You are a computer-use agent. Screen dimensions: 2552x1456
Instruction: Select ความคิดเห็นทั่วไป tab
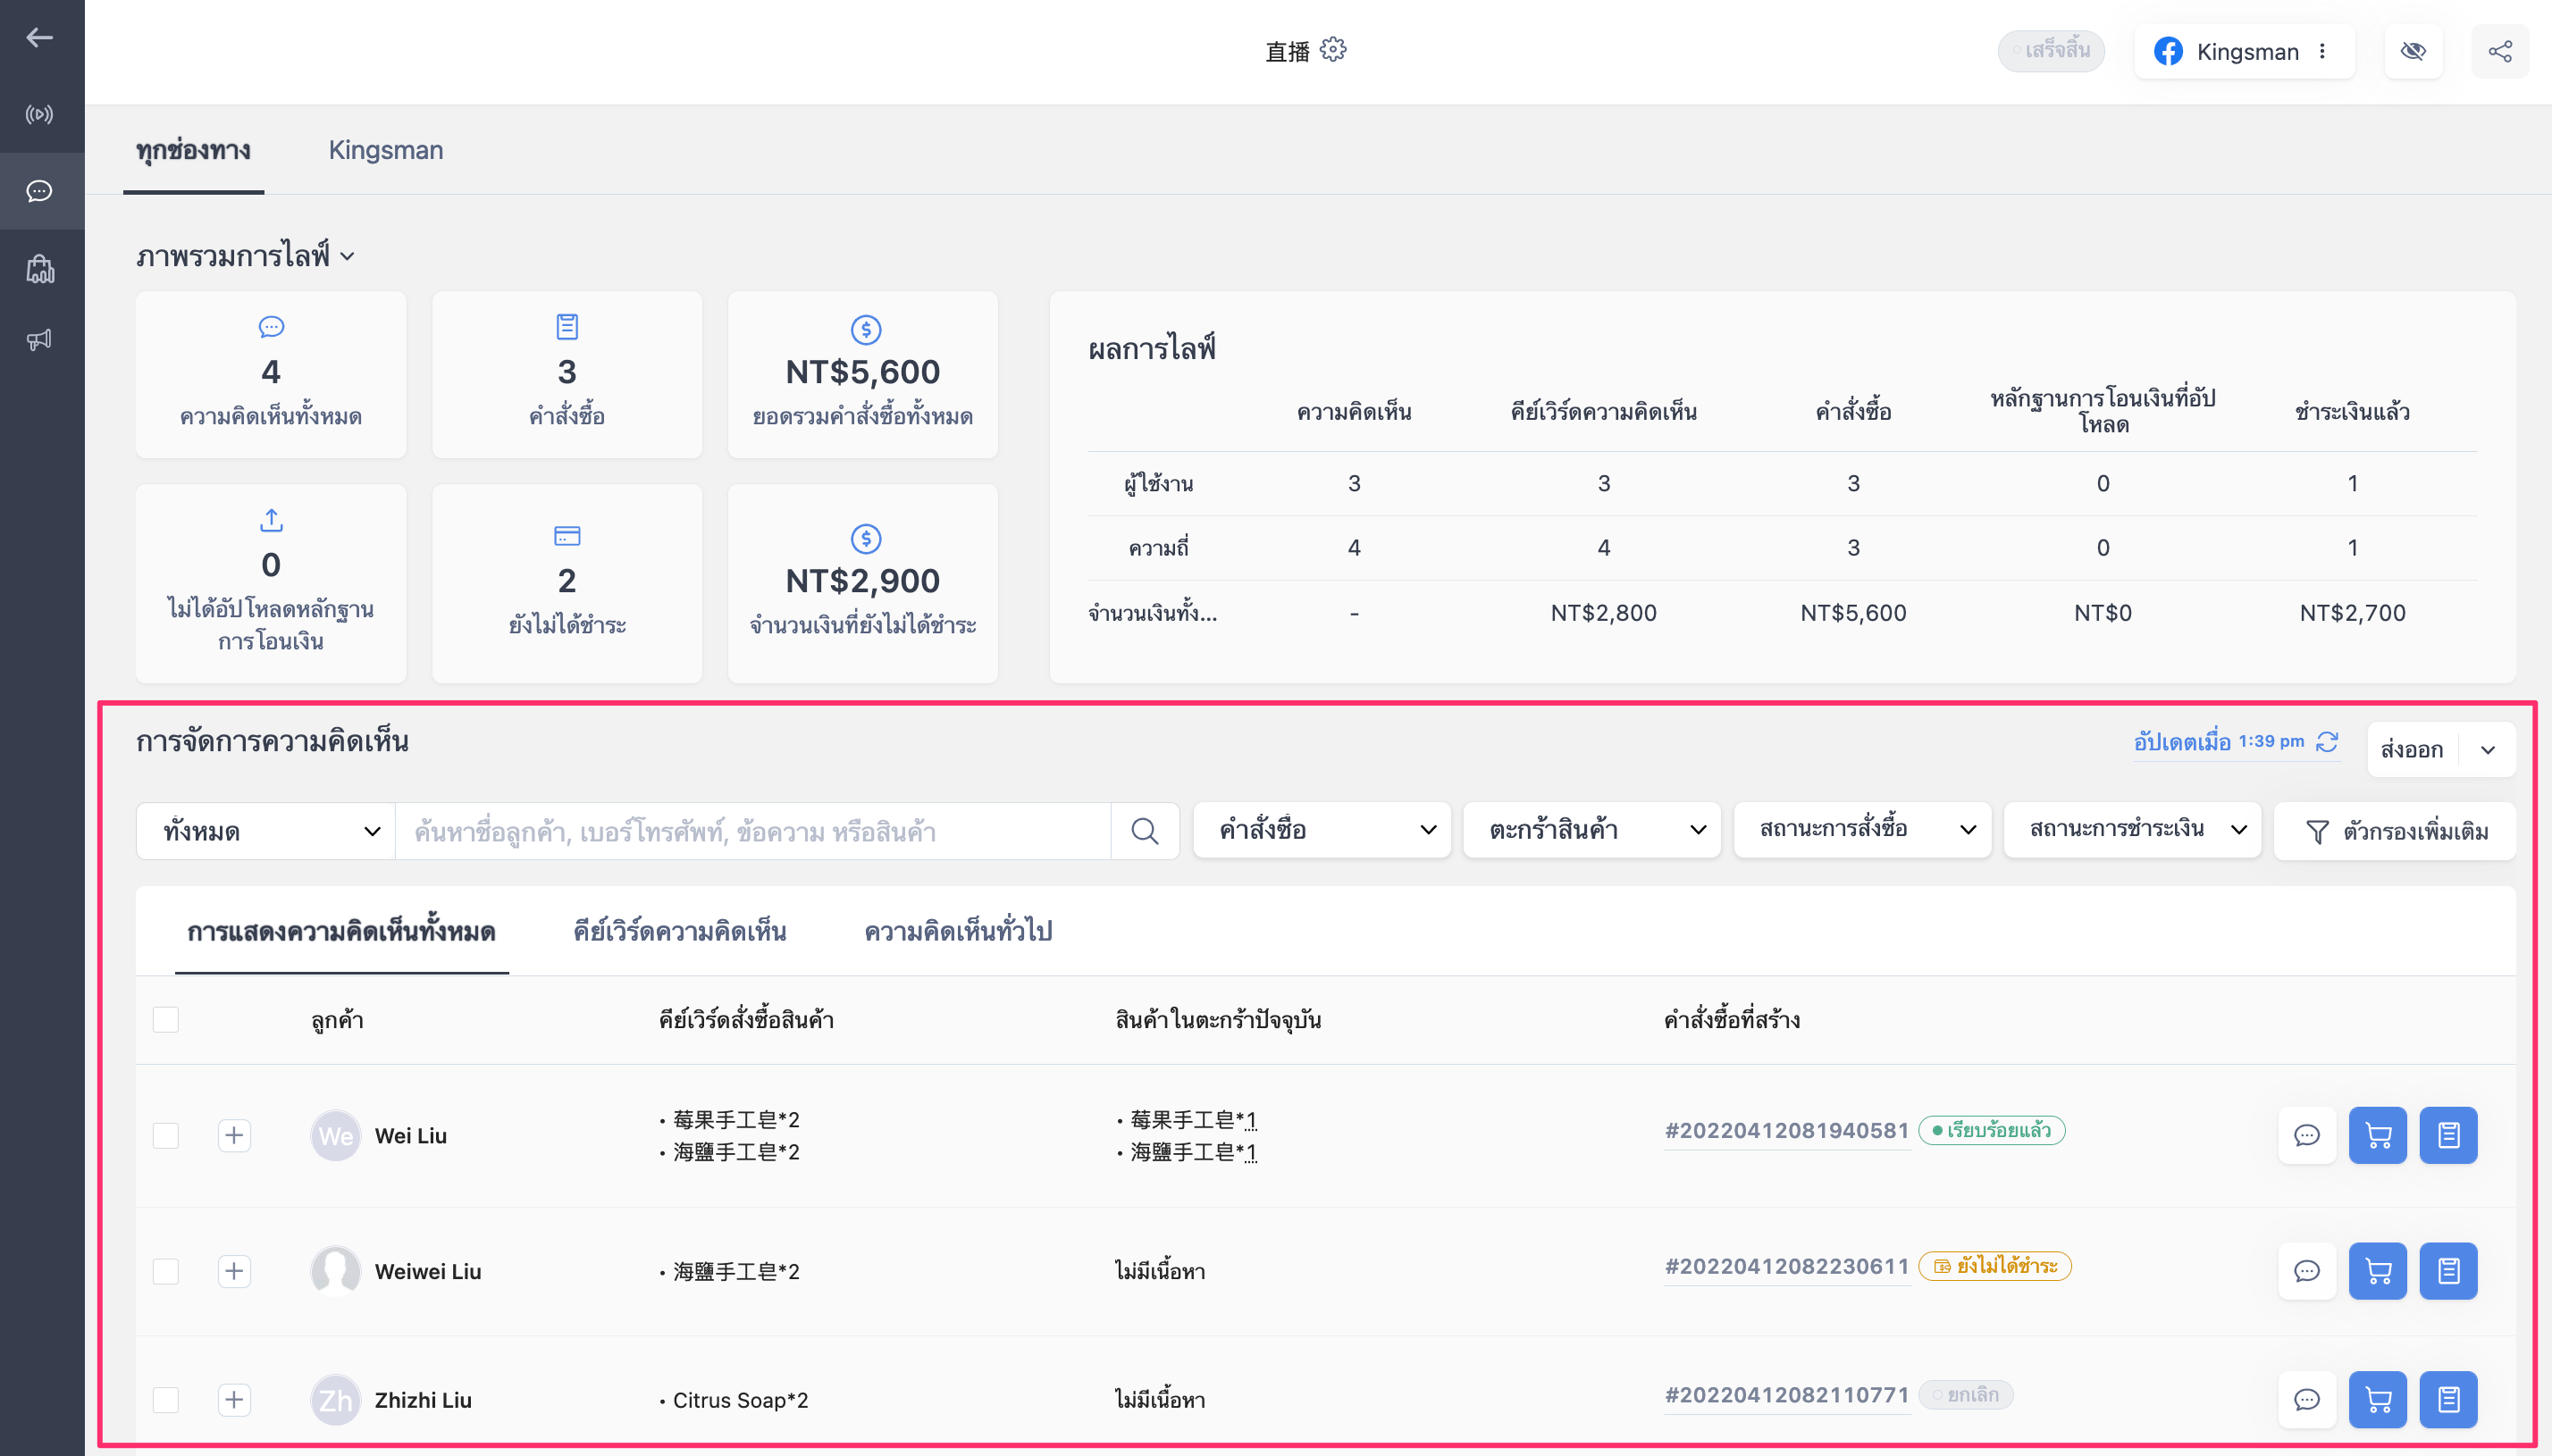coord(958,932)
